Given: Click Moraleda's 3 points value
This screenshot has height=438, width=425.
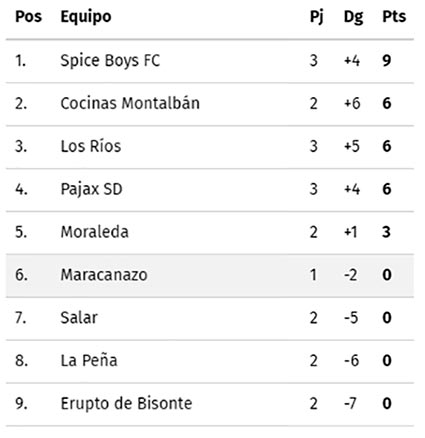Looking at the screenshot, I should click(x=386, y=232).
